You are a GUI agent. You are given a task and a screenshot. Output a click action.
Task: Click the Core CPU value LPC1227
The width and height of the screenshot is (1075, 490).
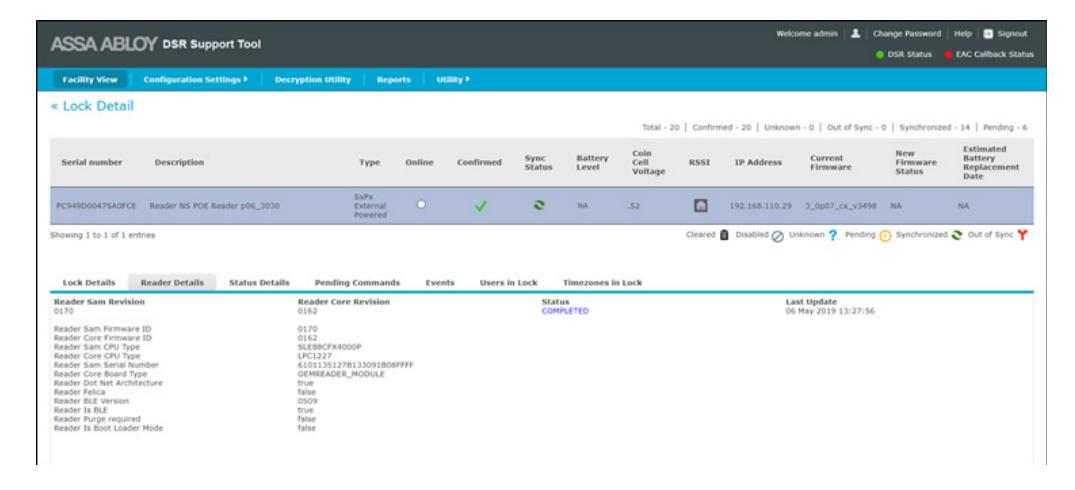point(315,356)
